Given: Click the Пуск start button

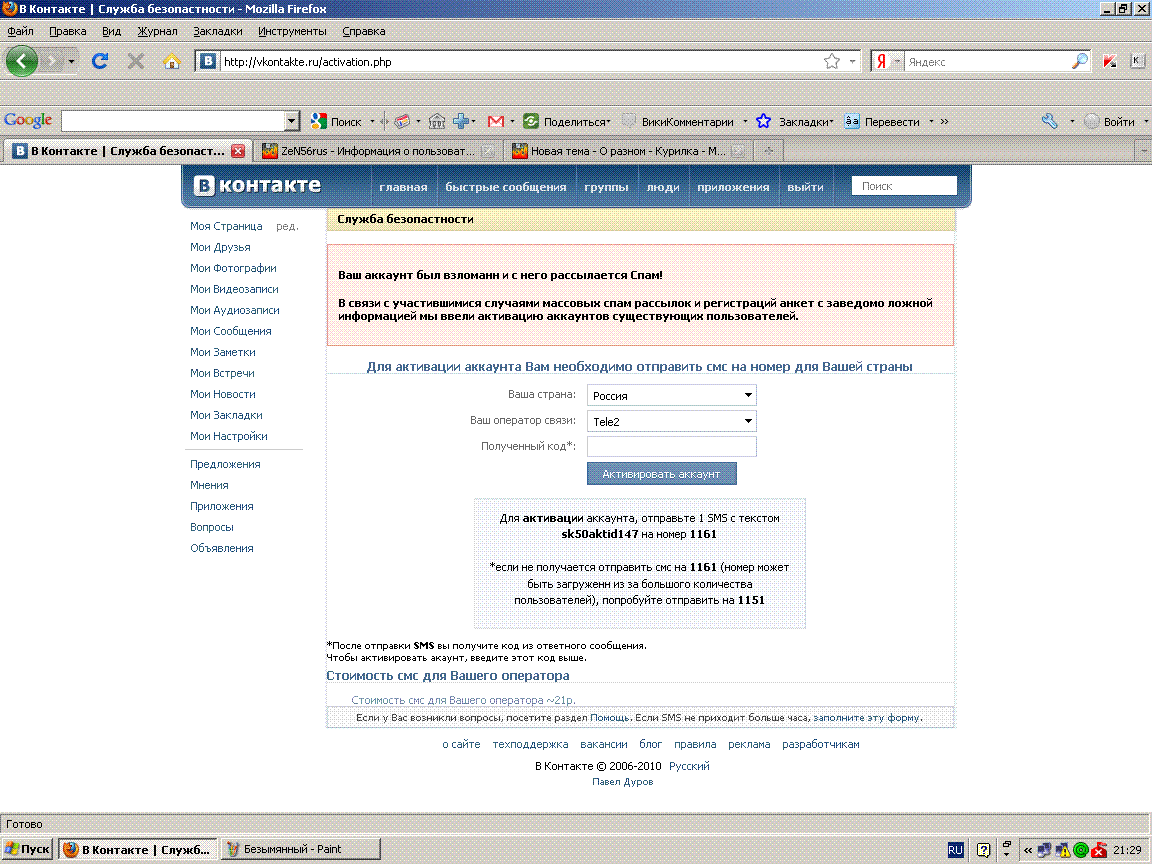Looking at the screenshot, I should click(28, 849).
